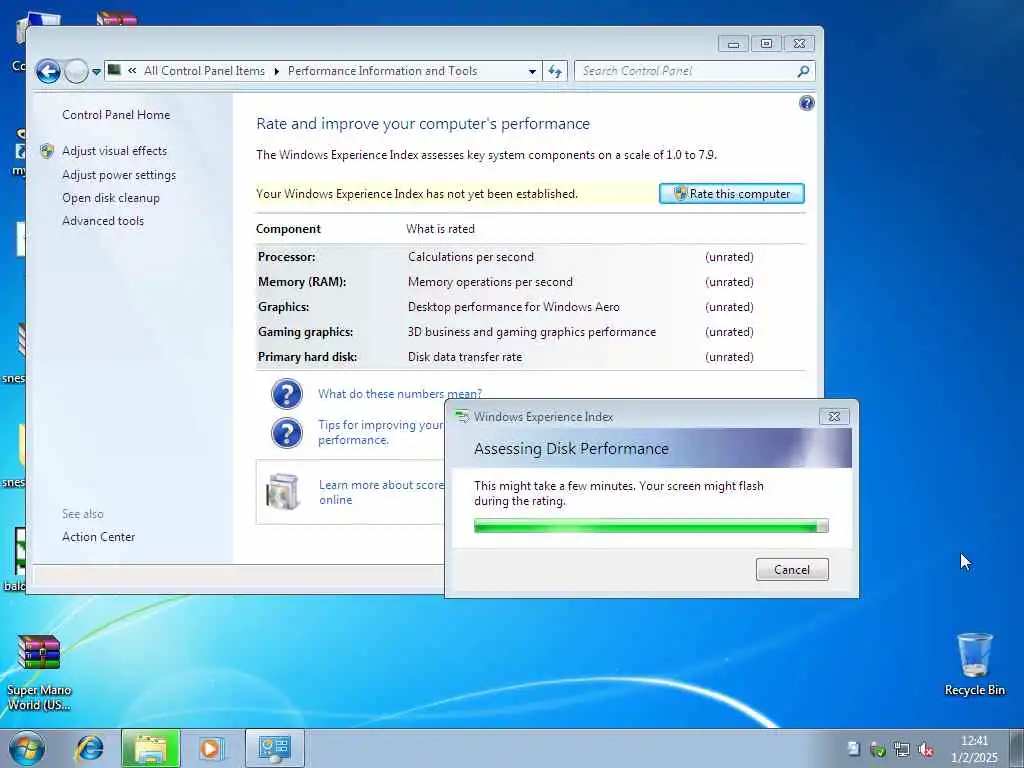Screen dimensions: 1024x768
Task: Click the shield icon beside Adjust visual effects
Action: tap(47, 152)
